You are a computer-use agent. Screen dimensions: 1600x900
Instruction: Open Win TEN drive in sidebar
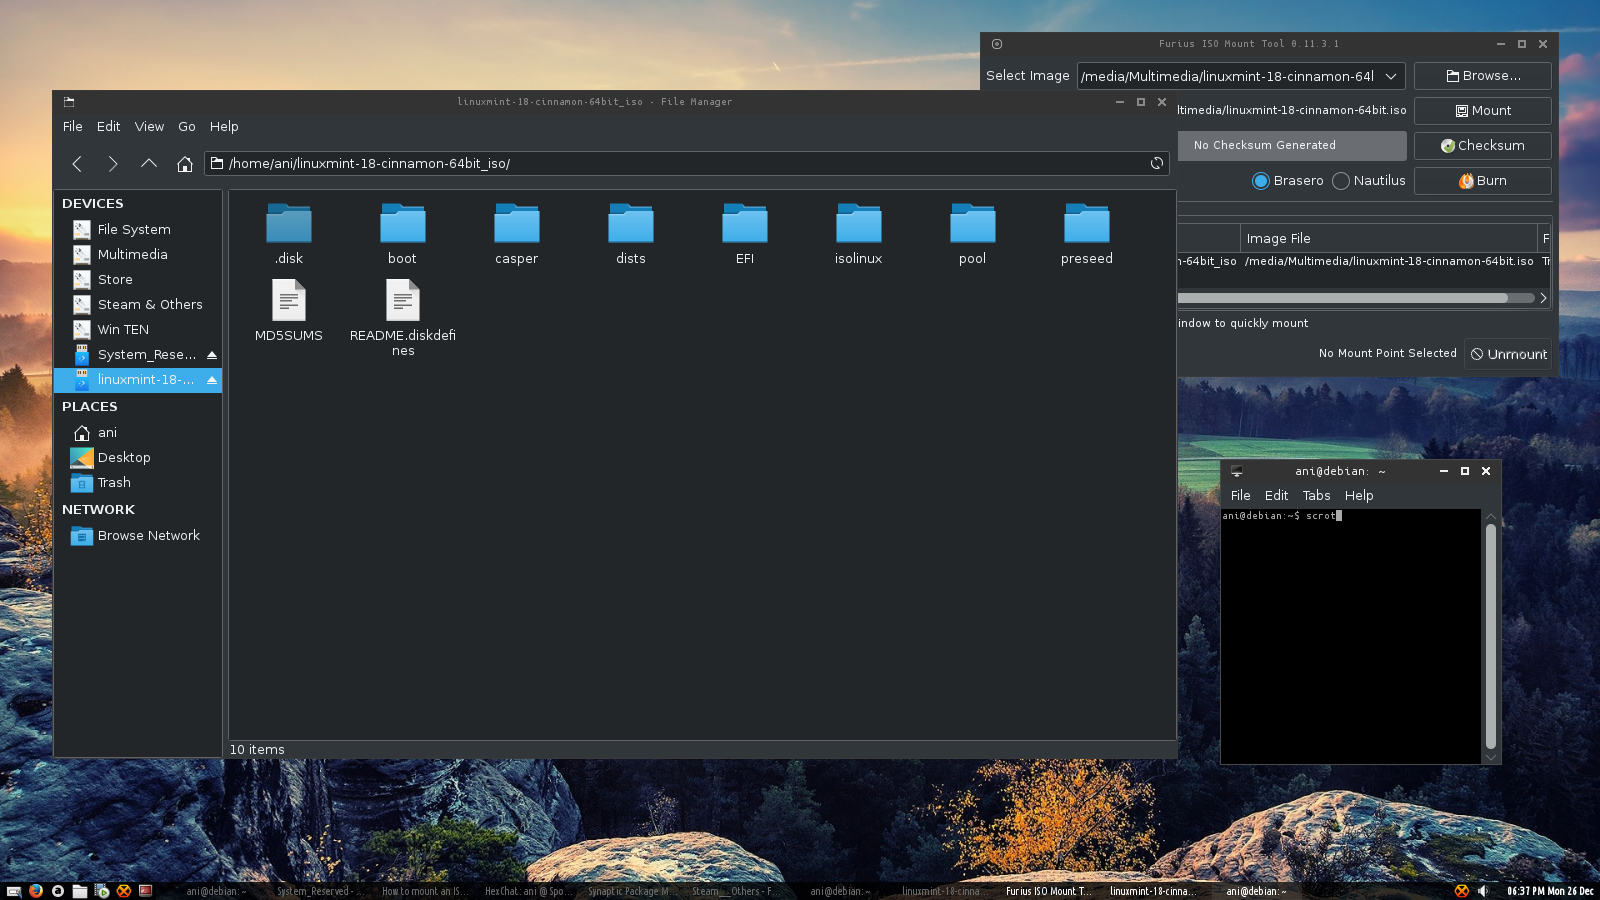pos(137,330)
